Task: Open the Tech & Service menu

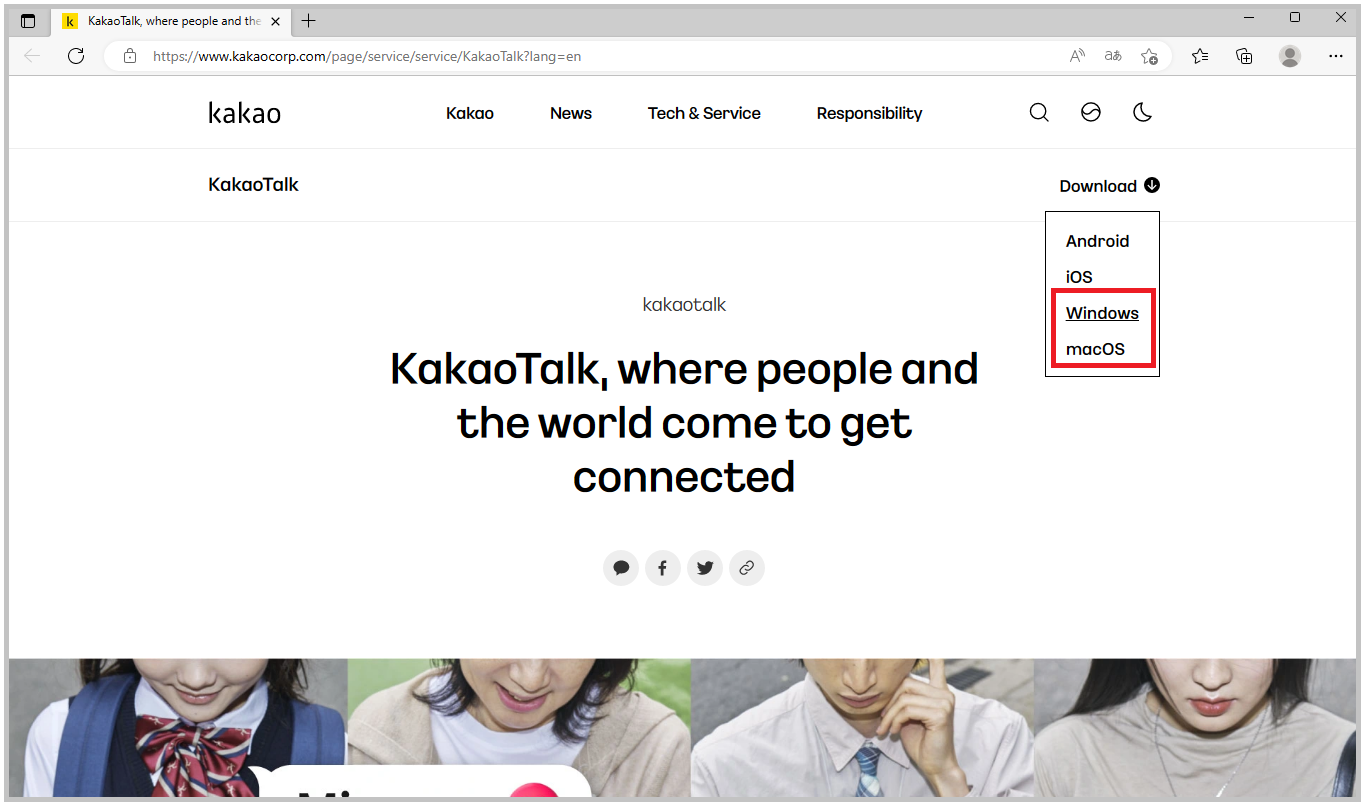Action: click(704, 113)
